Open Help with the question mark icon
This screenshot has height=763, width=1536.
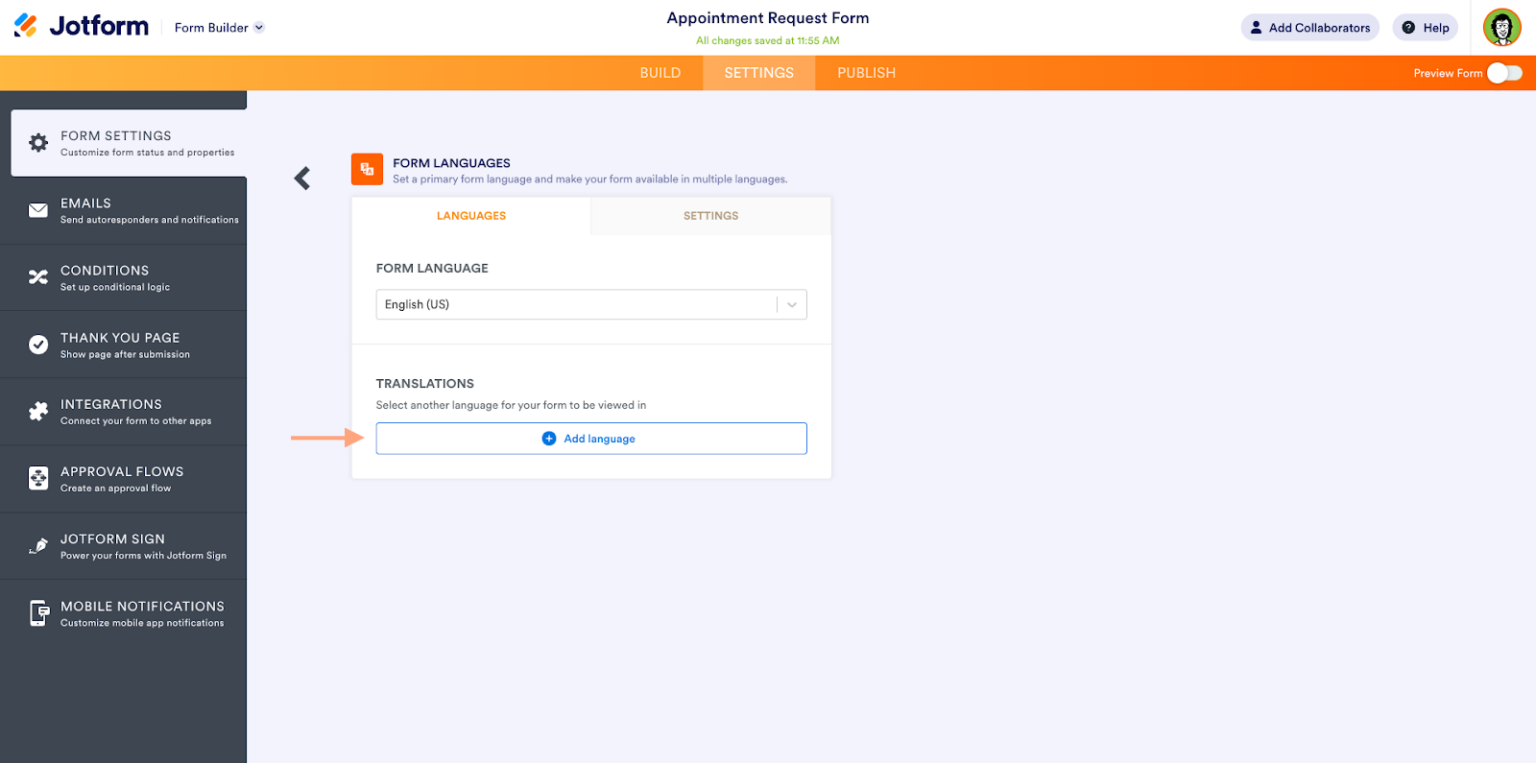(x=1425, y=27)
